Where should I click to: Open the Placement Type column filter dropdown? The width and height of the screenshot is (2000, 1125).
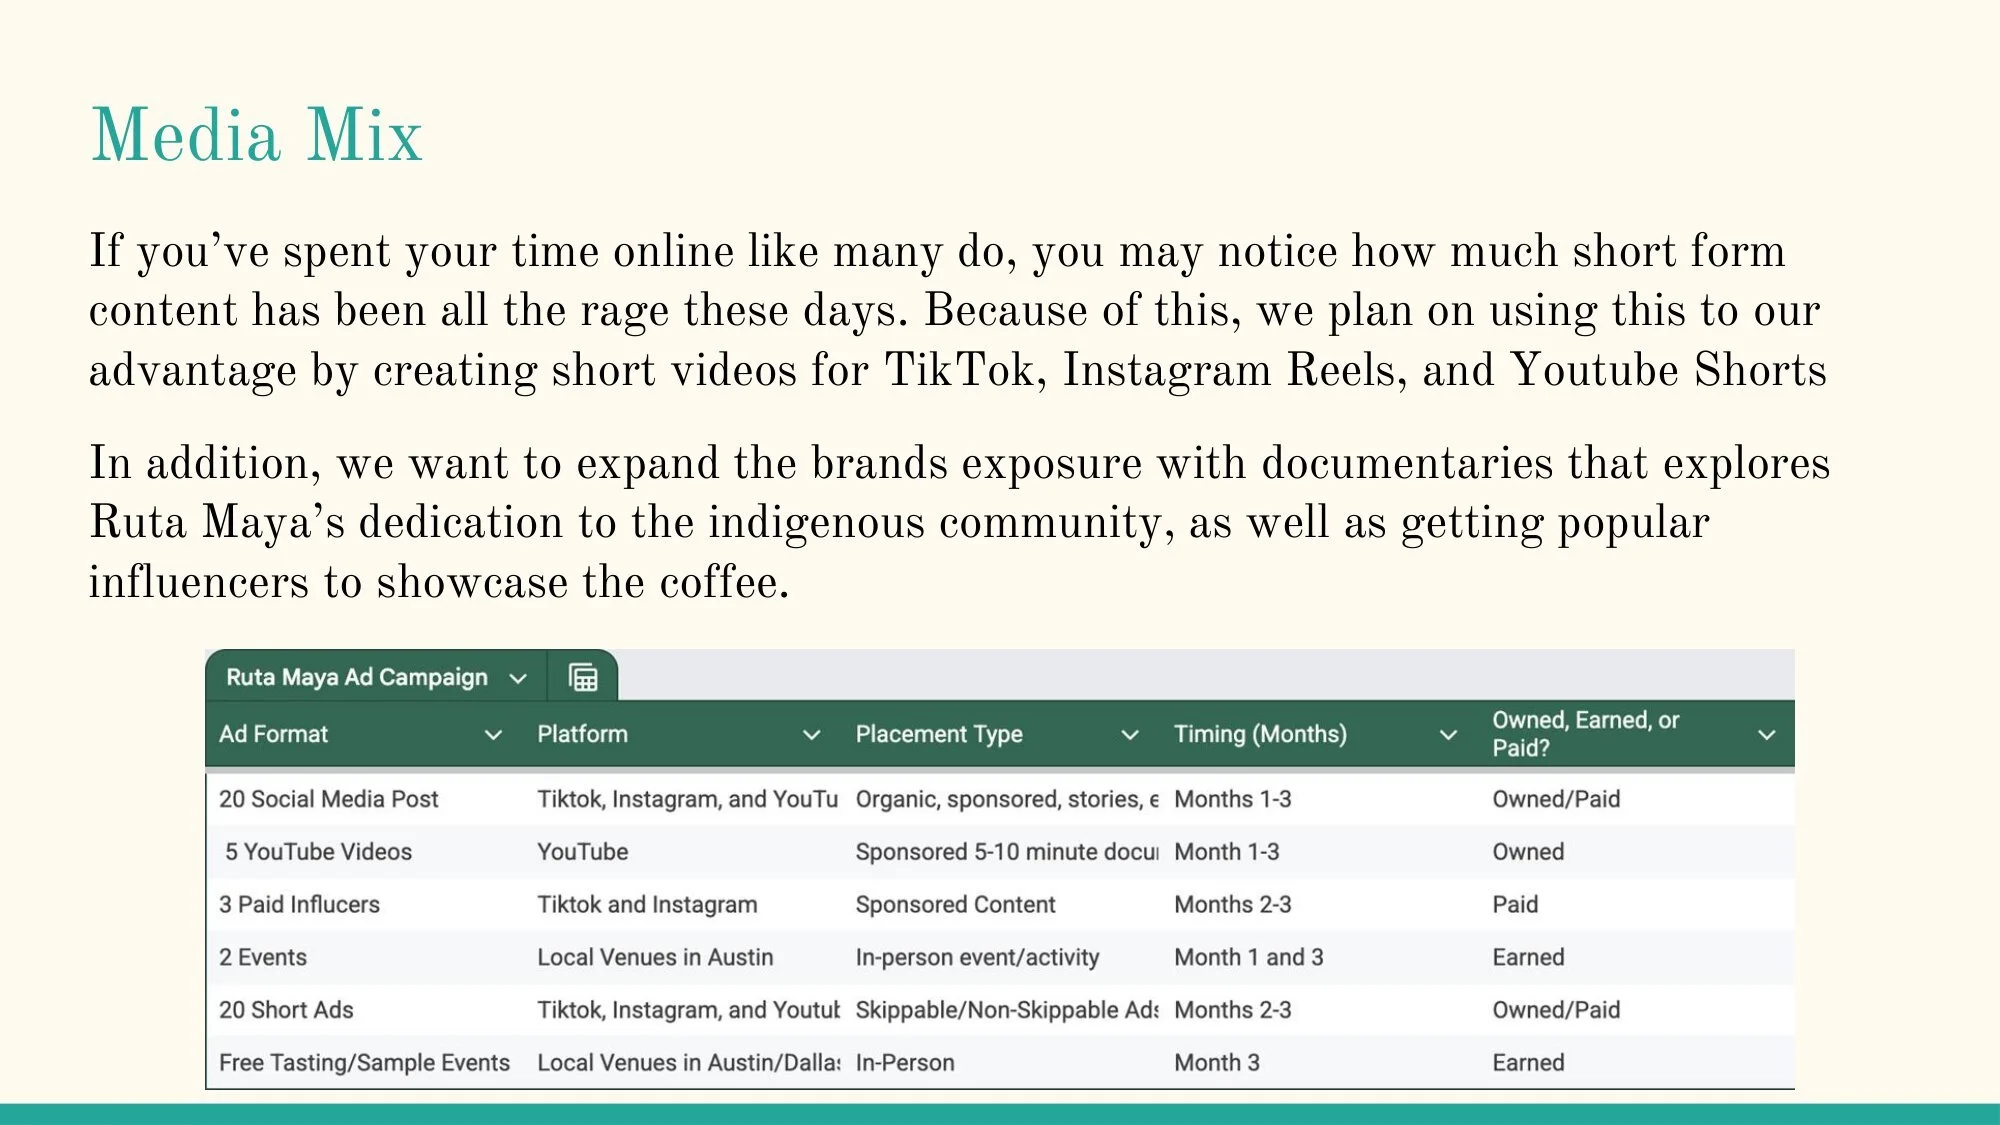(1130, 735)
